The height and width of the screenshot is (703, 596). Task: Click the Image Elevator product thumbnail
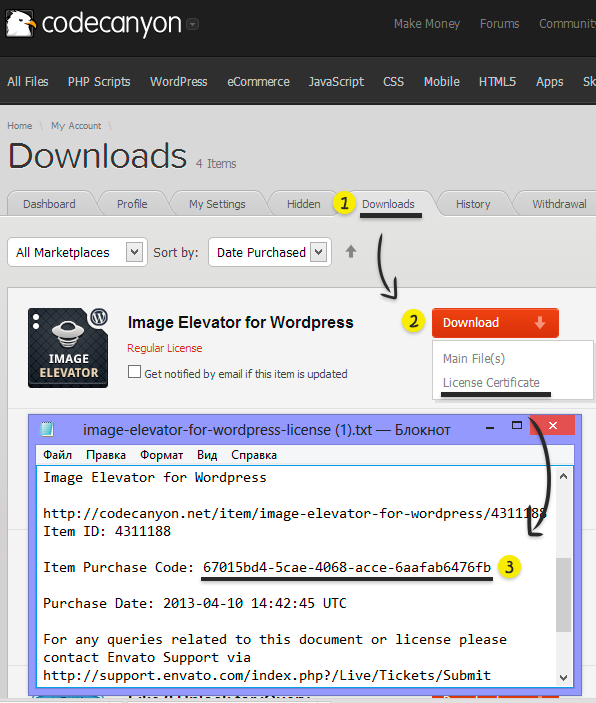click(x=68, y=348)
